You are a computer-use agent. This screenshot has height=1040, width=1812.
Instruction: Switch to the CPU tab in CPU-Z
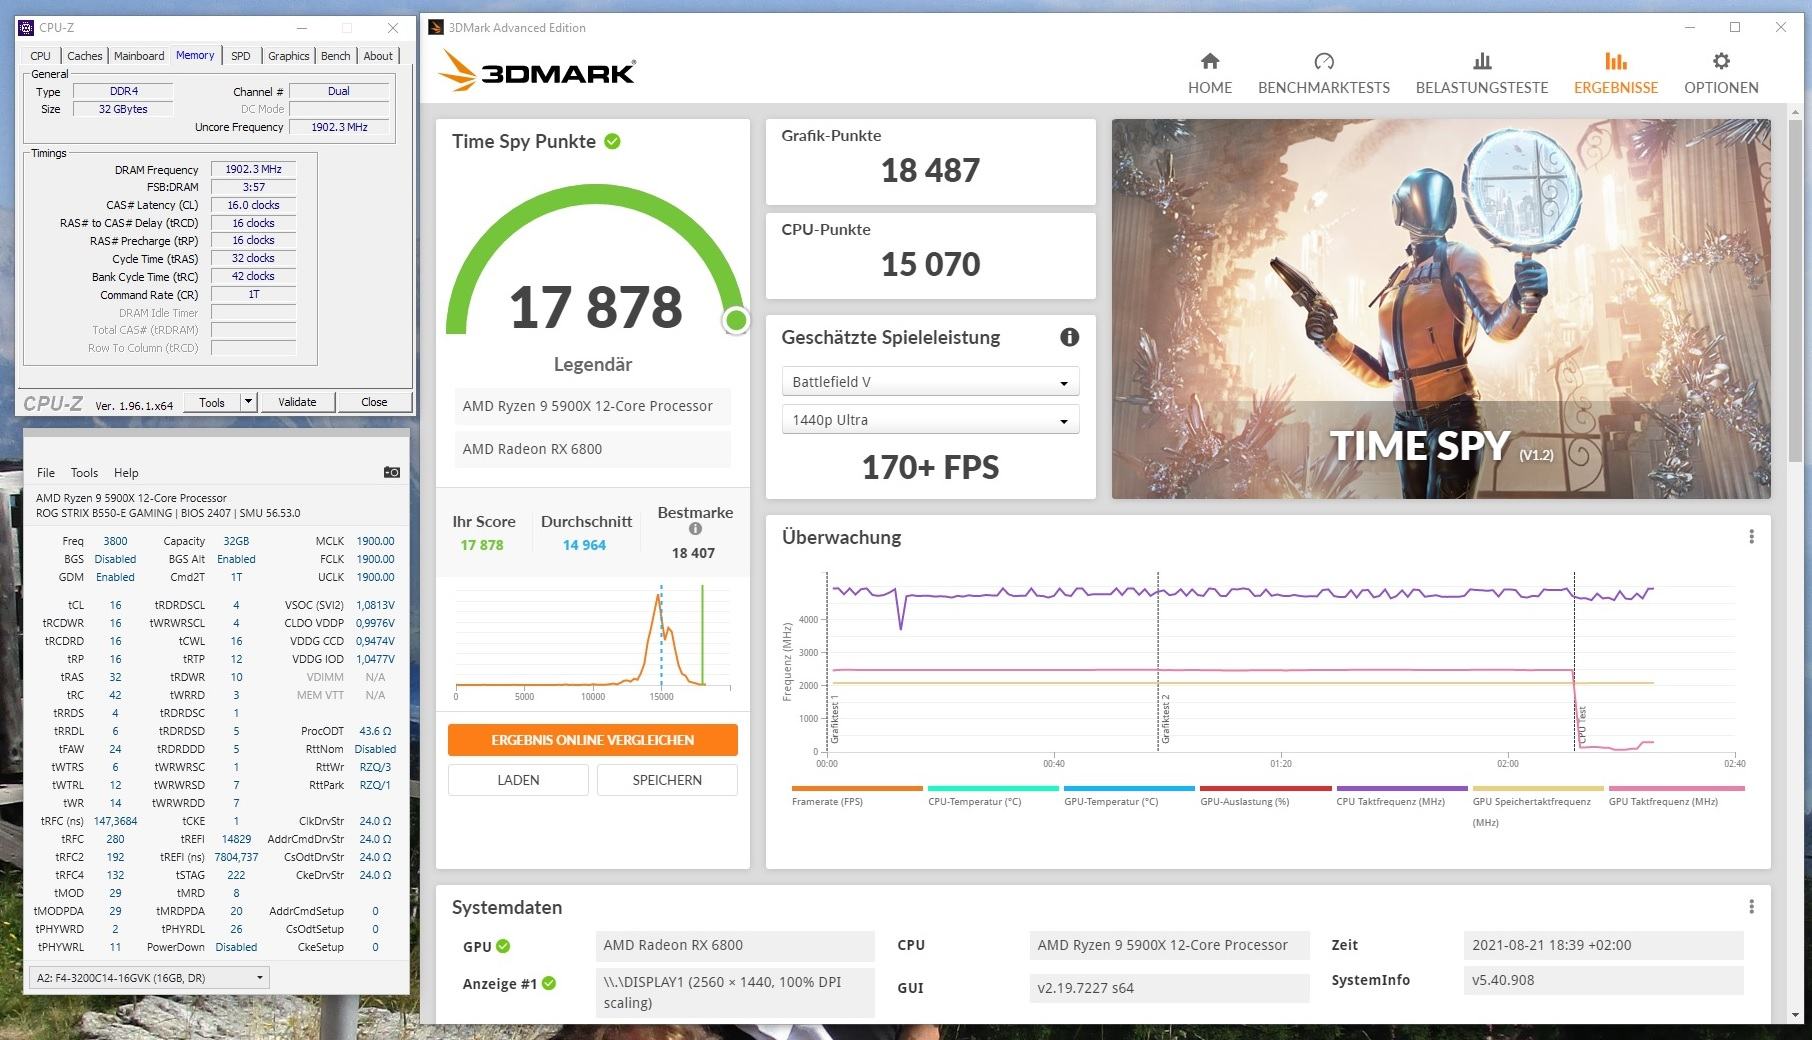coord(40,56)
